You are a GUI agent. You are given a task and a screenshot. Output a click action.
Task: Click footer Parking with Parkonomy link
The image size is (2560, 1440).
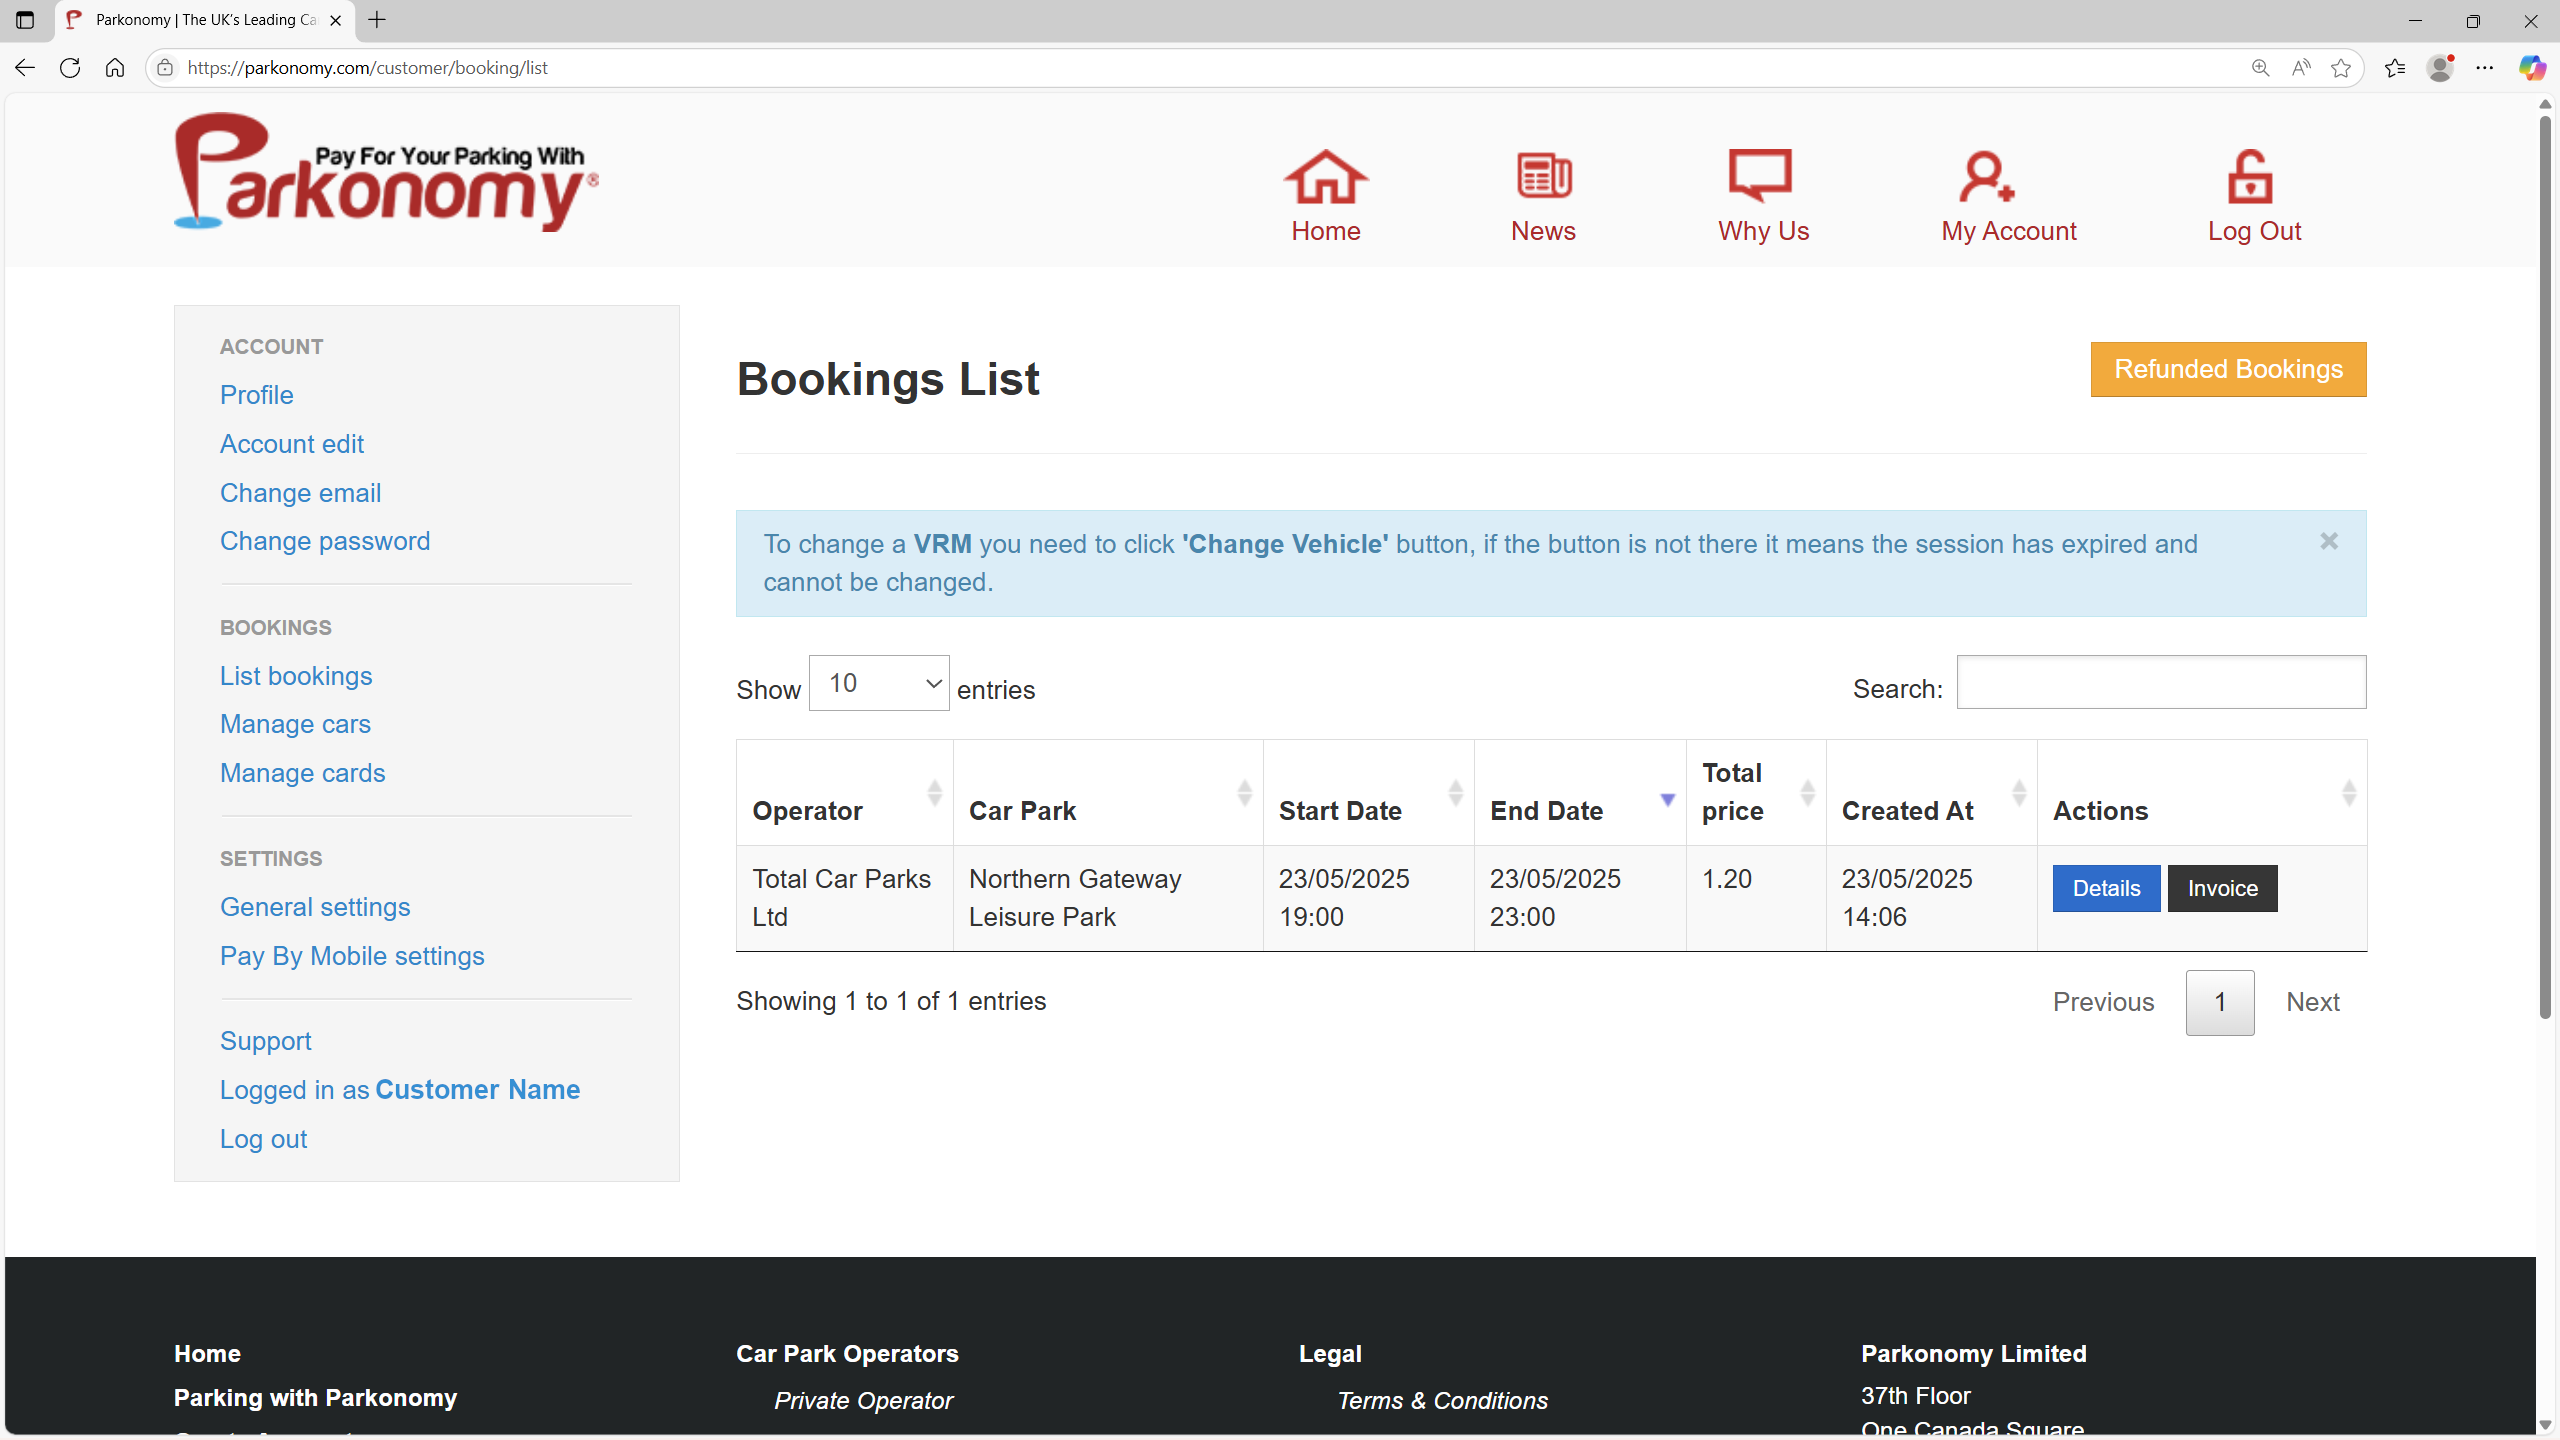pyautogui.click(x=315, y=1398)
